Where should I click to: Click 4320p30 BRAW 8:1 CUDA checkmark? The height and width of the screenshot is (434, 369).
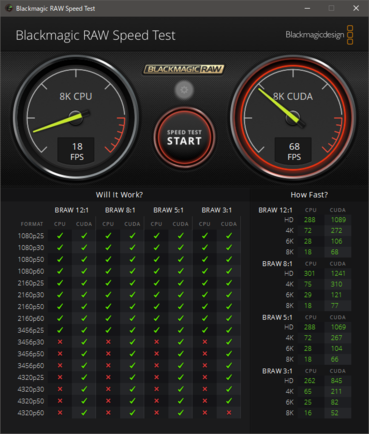pyautogui.click(x=132, y=389)
